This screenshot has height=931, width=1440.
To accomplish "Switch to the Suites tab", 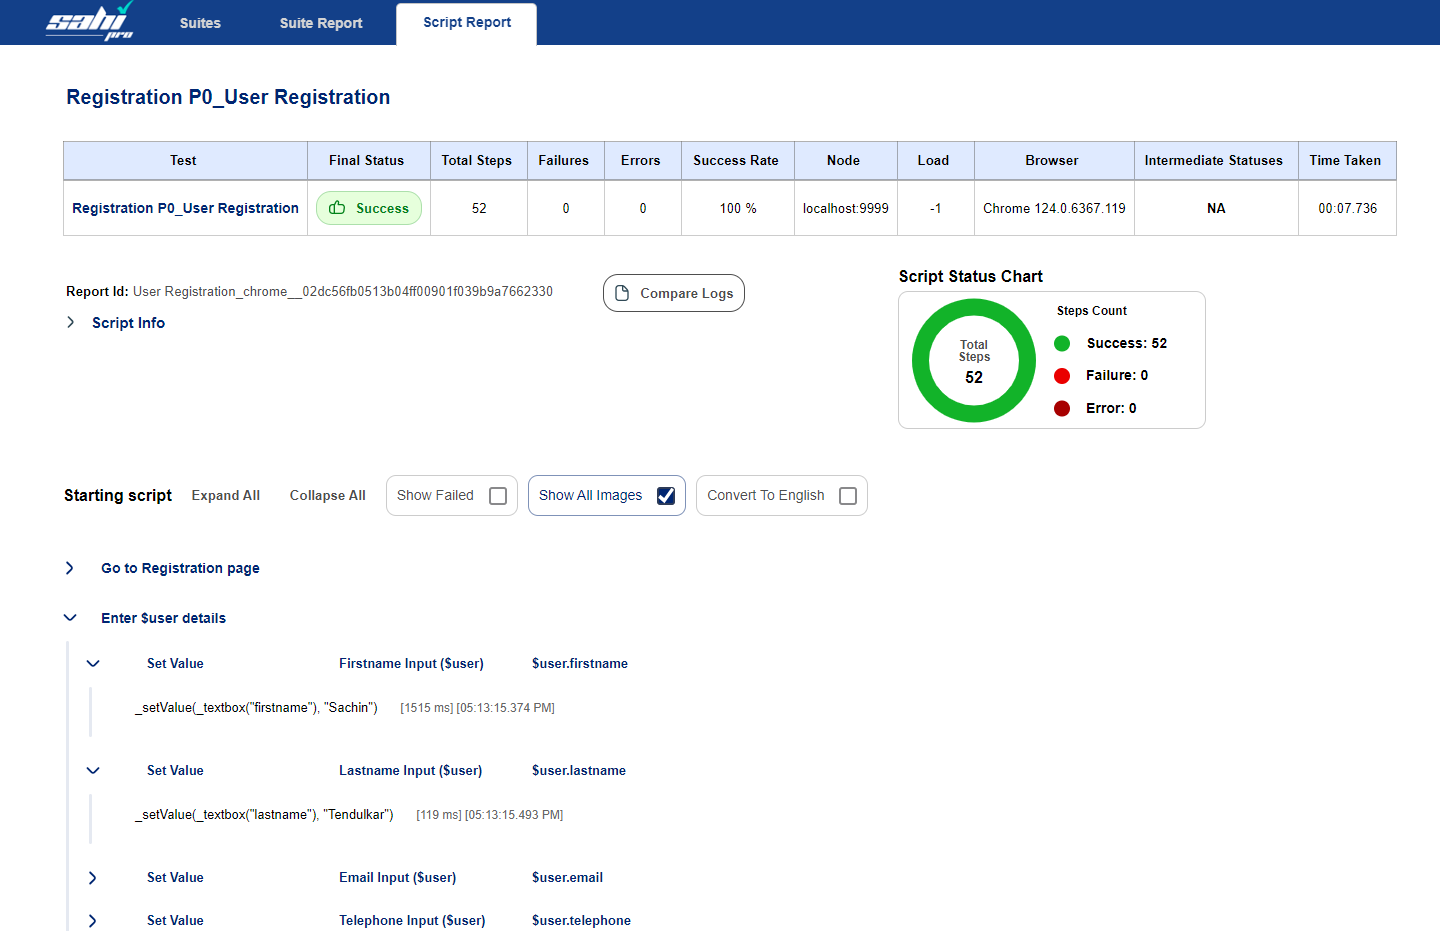I will 200,23.
